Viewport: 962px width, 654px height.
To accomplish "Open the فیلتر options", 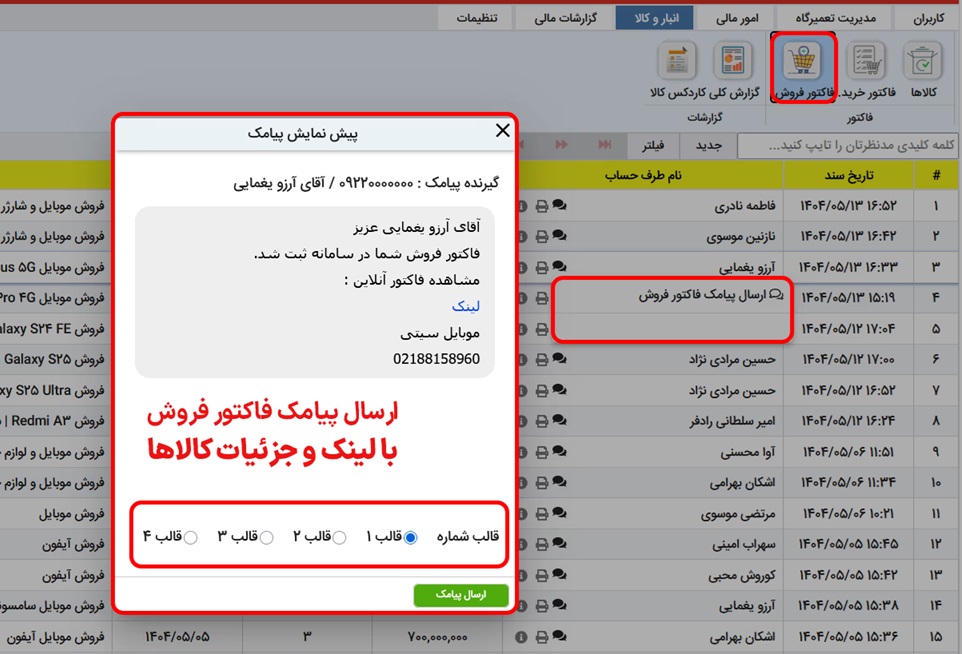I will tap(656, 144).
